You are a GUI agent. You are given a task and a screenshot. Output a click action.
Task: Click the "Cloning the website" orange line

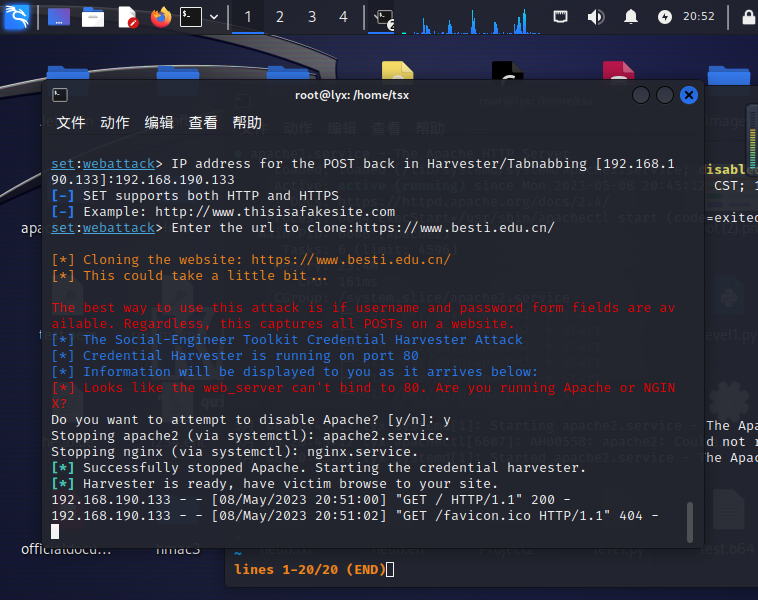coord(251,260)
